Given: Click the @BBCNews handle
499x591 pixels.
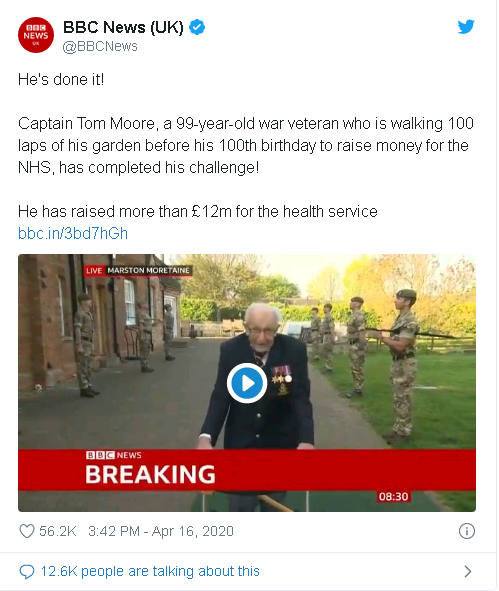Looking at the screenshot, I should point(100,46).
